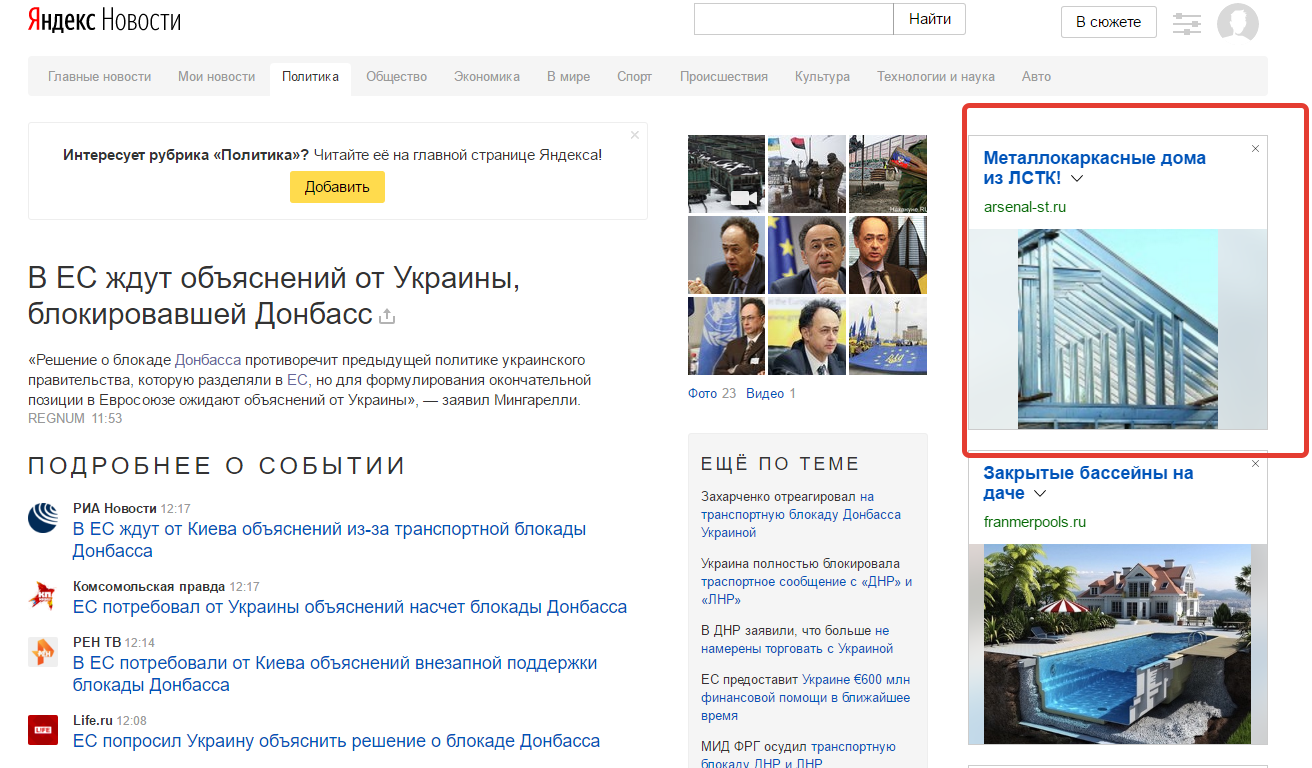Screen dimensions: 1312x768
Task: Open the 'Фото 23' link
Action: coord(712,393)
